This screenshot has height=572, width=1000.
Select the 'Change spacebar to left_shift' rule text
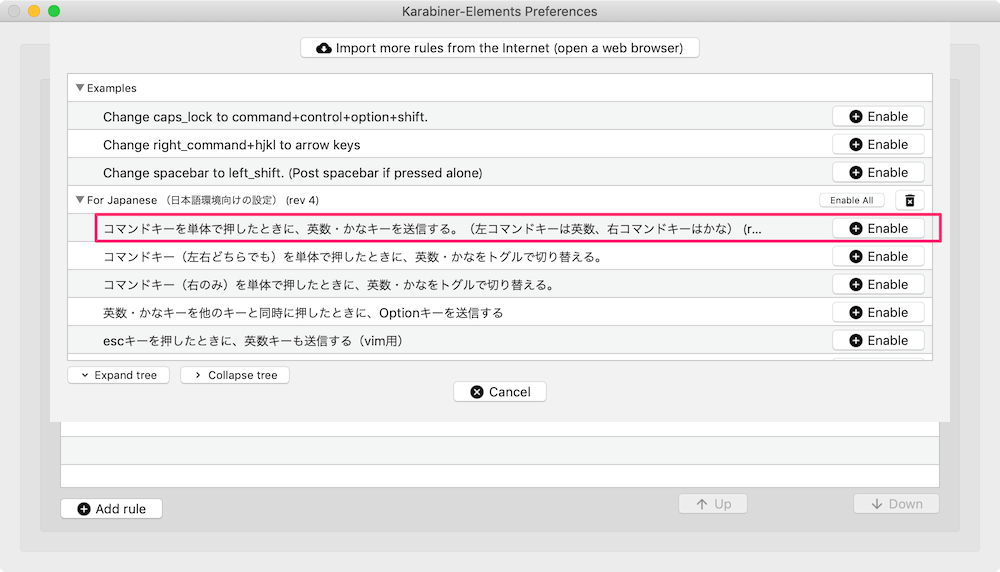click(293, 173)
